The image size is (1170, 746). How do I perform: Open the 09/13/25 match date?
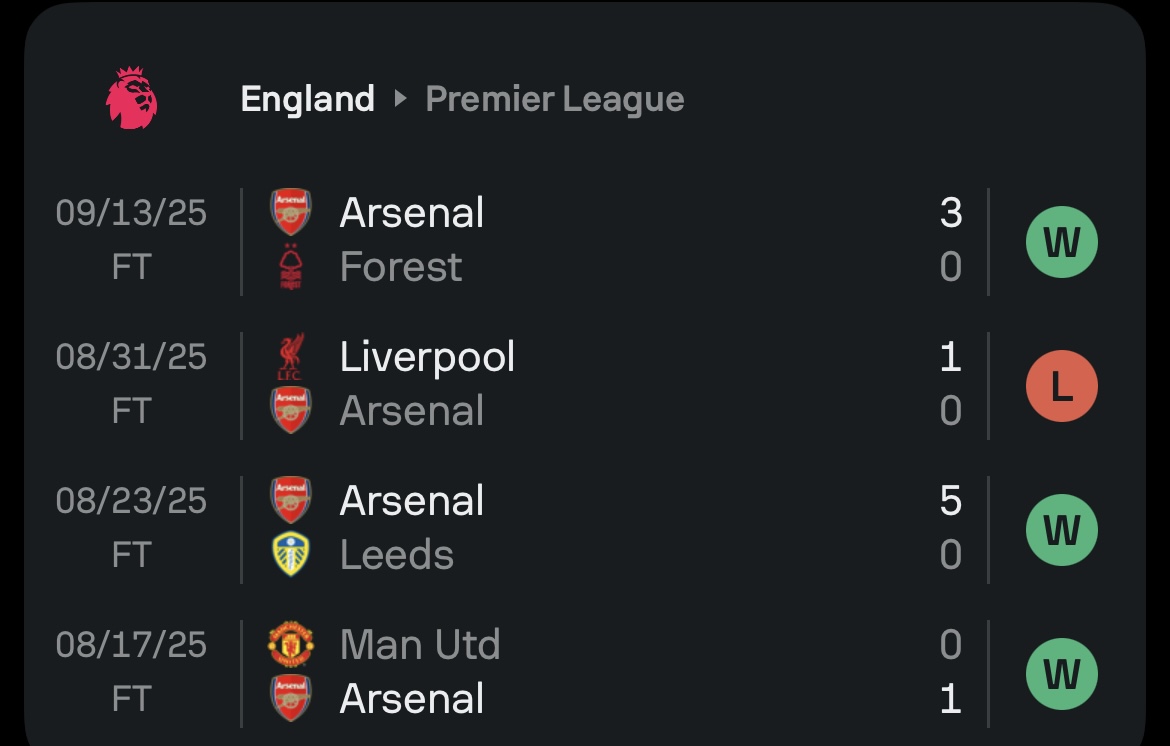131,213
